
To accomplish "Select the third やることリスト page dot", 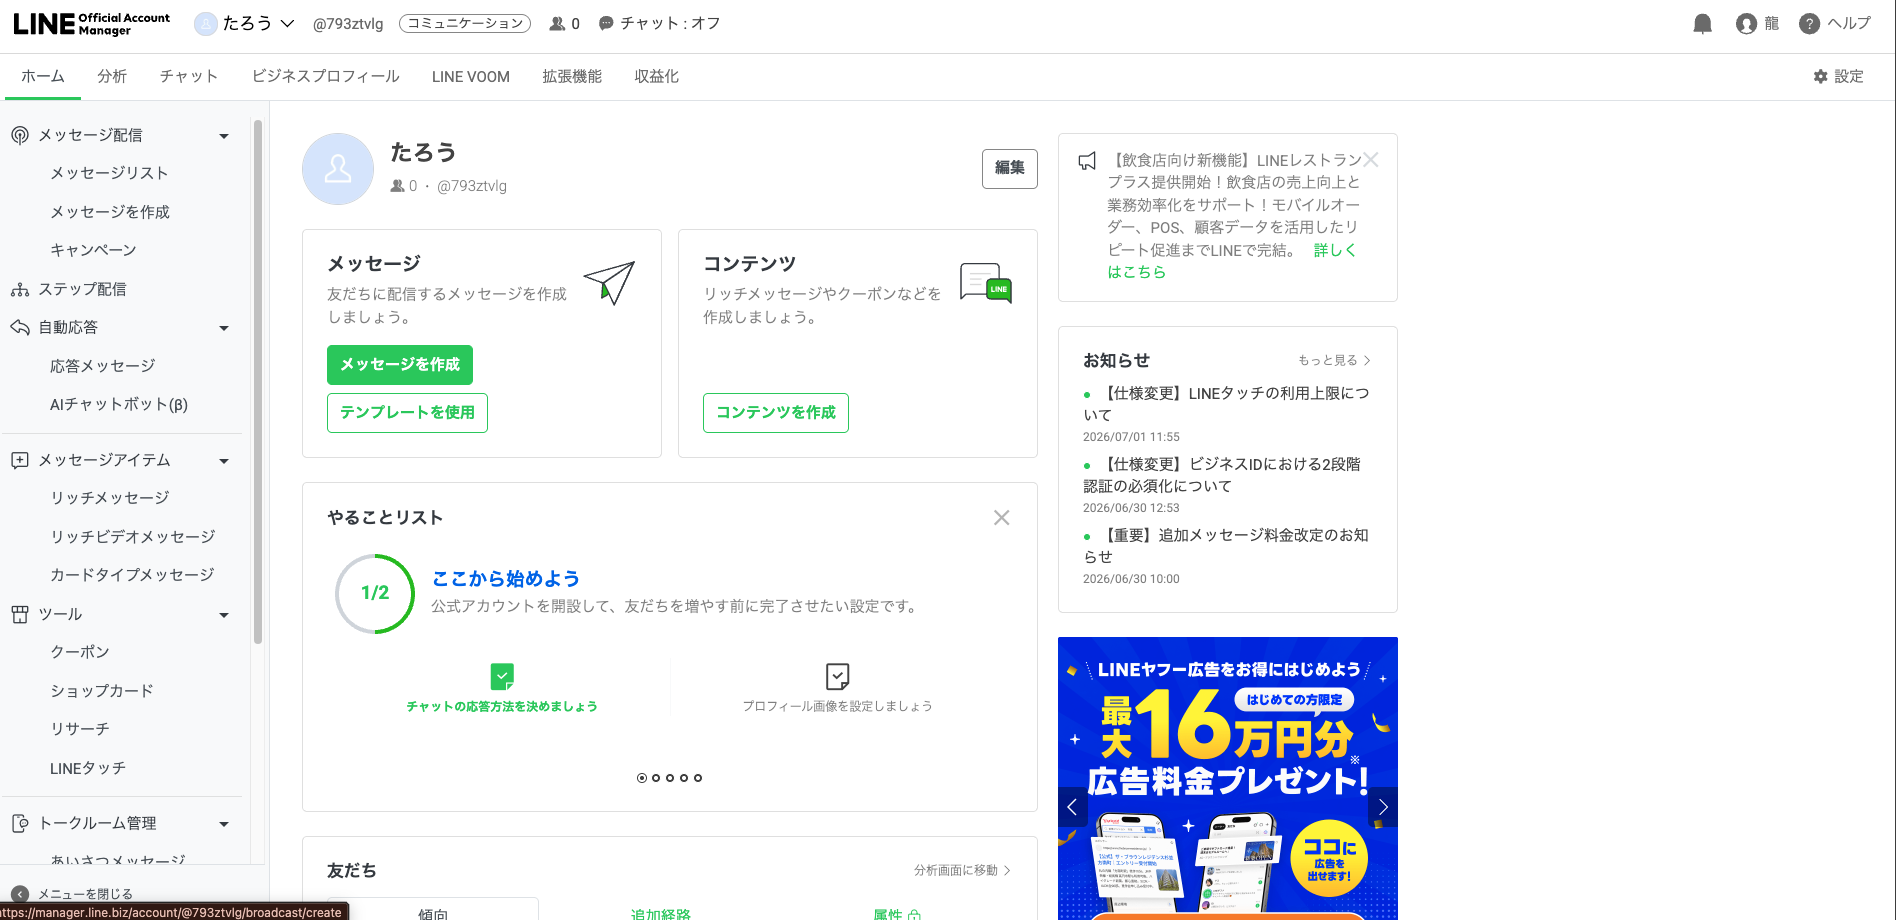I will pos(670,778).
